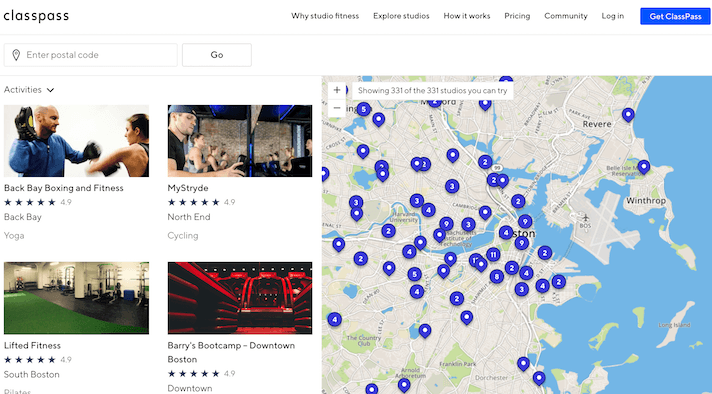
Task: Click the Get ClassPass button
Action: tap(675, 16)
